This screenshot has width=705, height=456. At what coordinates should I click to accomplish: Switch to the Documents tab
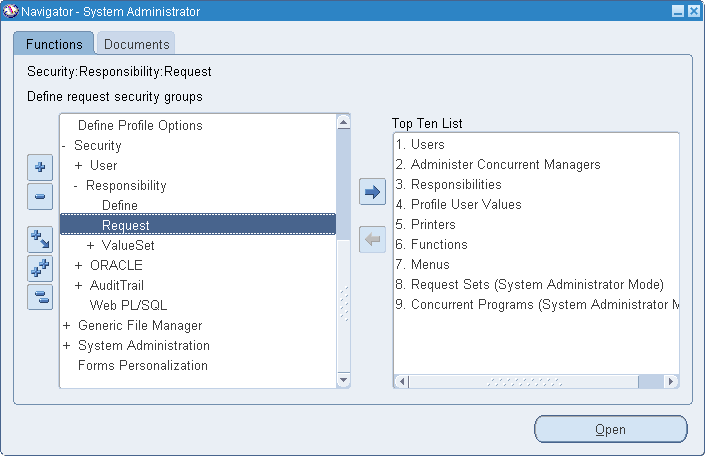click(x=136, y=44)
